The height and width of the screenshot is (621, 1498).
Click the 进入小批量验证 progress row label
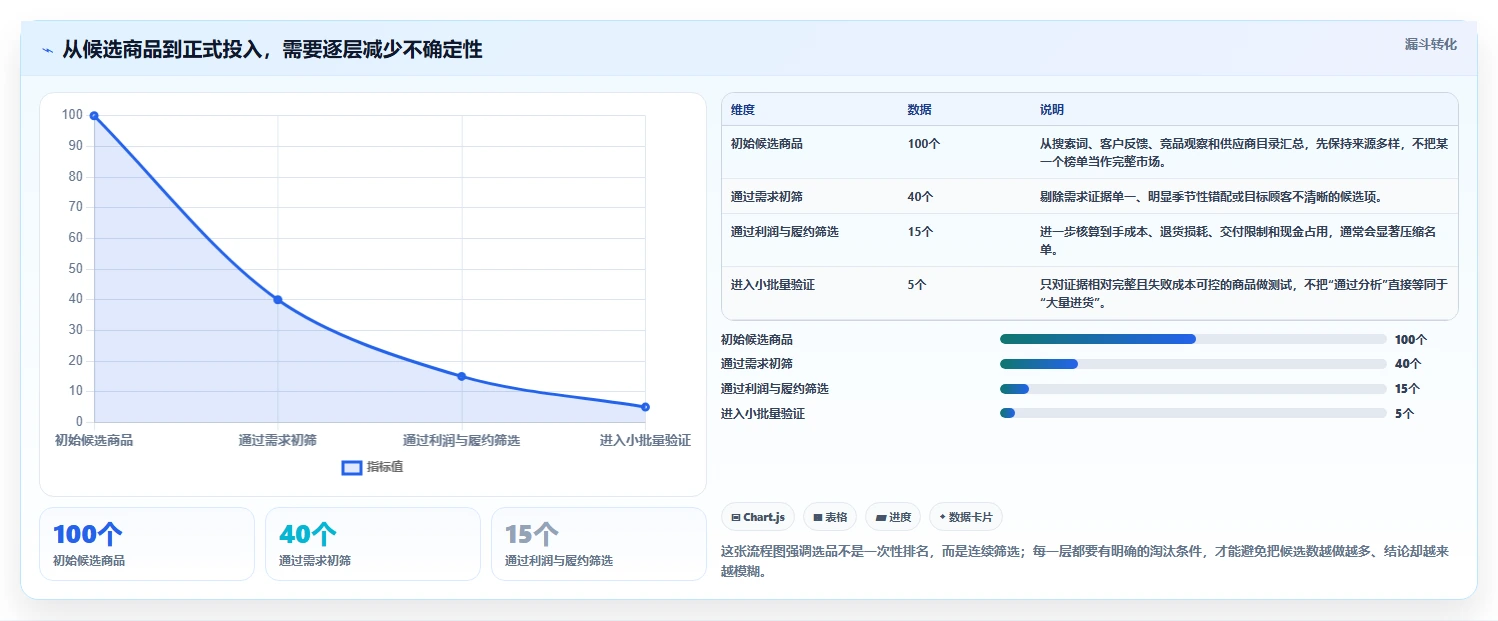763,414
